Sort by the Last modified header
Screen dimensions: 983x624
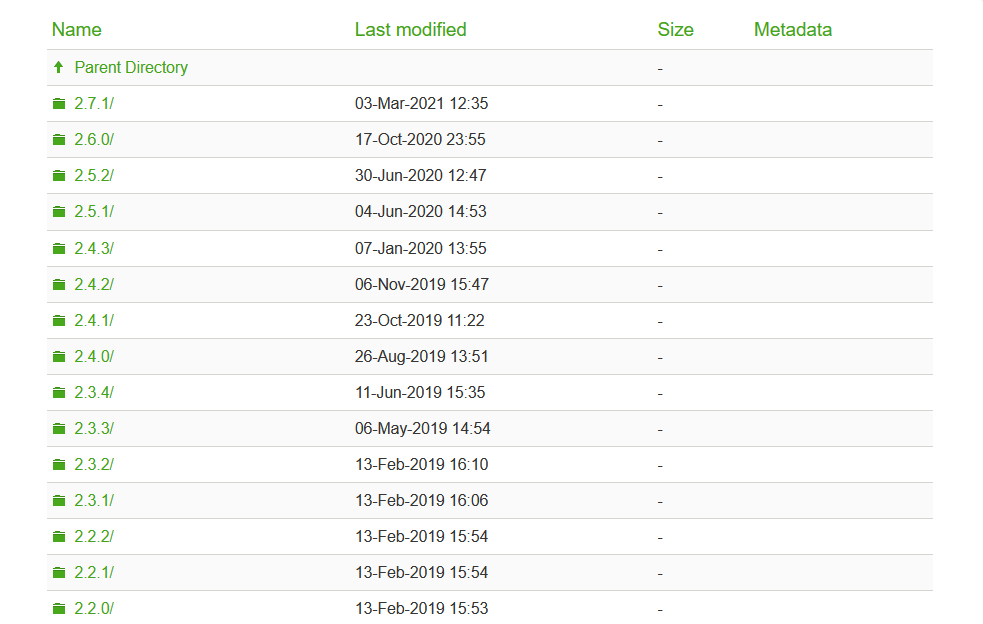pyautogui.click(x=410, y=30)
